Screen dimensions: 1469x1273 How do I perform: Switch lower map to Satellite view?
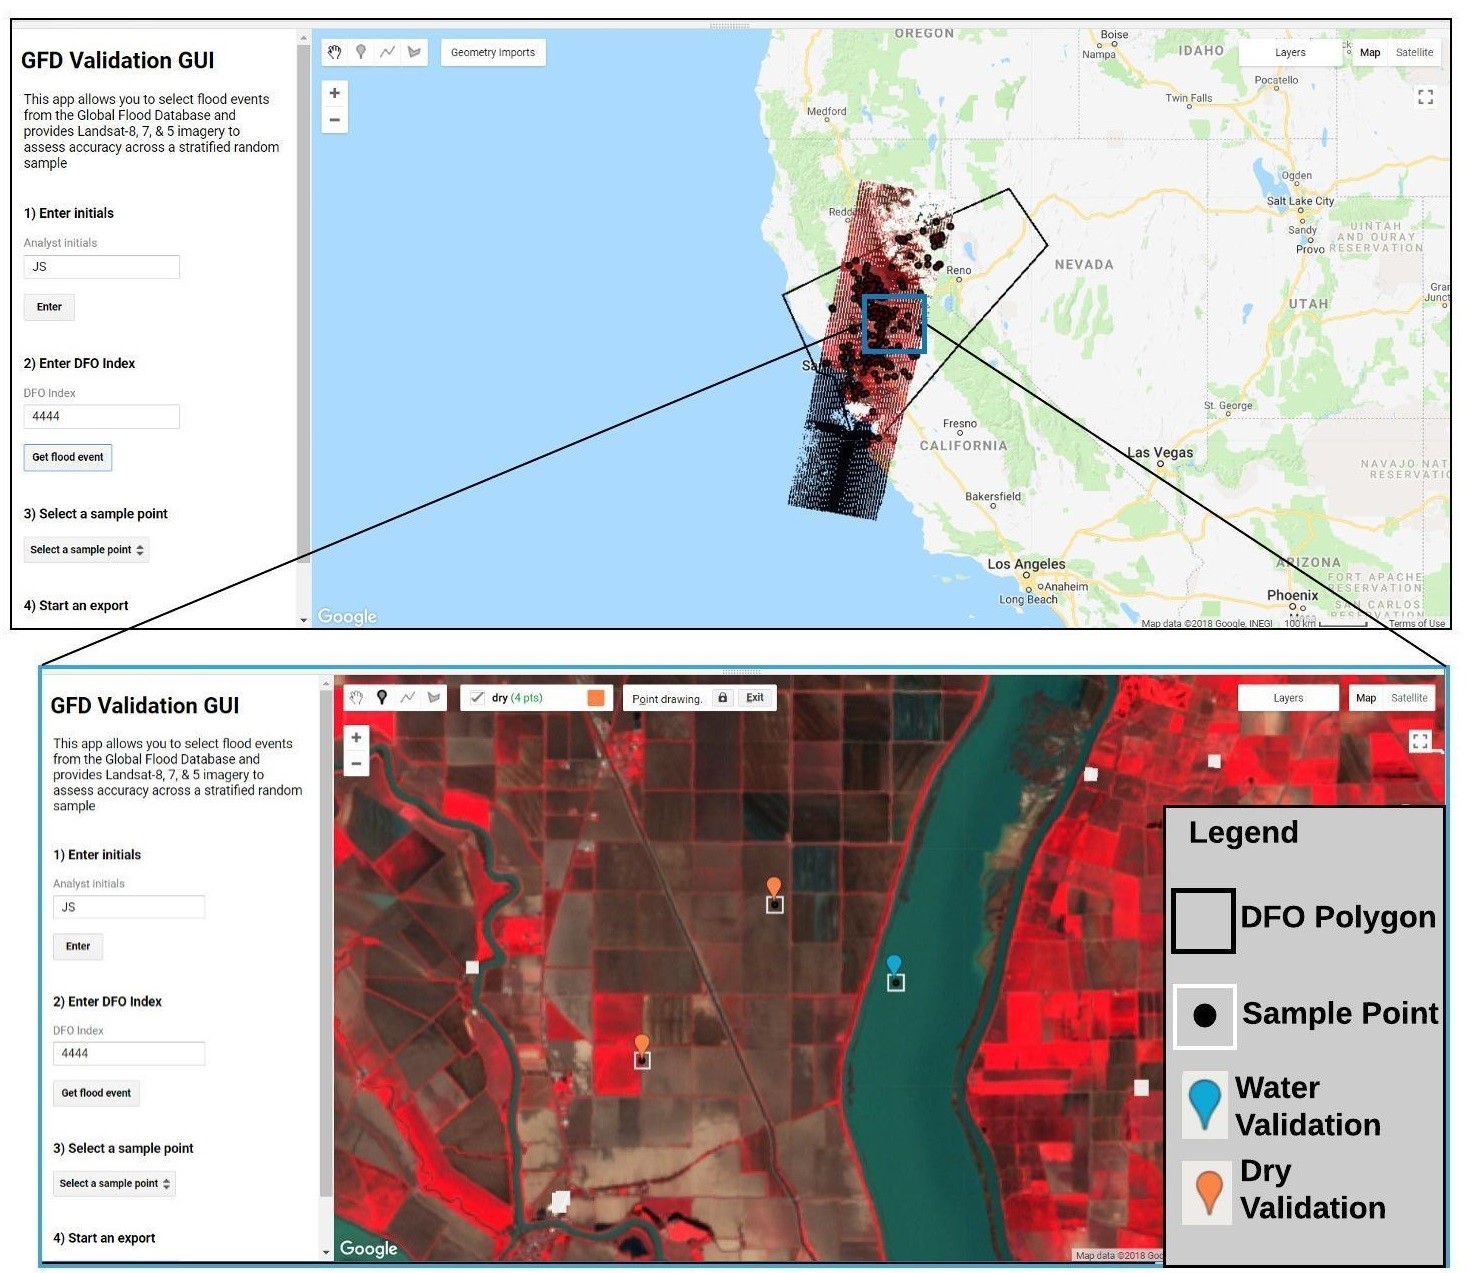click(1409, 698)
